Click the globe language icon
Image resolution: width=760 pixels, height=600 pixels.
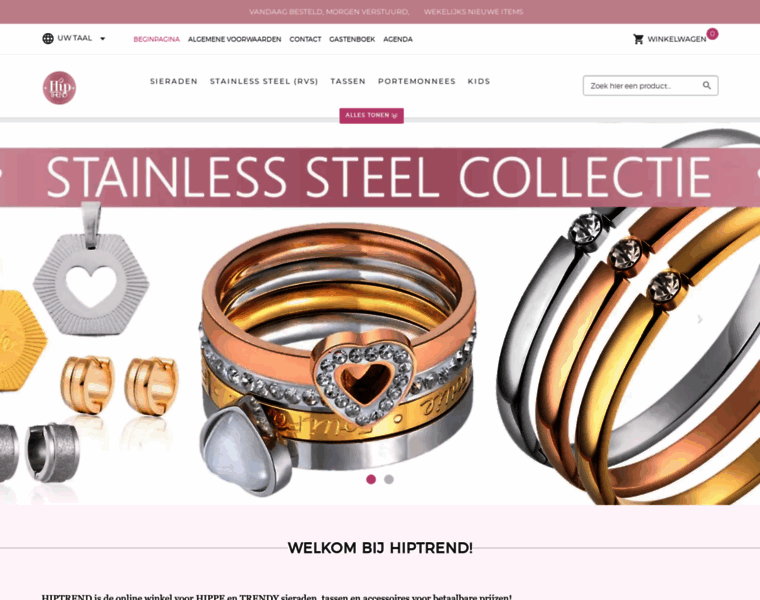[48, 39]
